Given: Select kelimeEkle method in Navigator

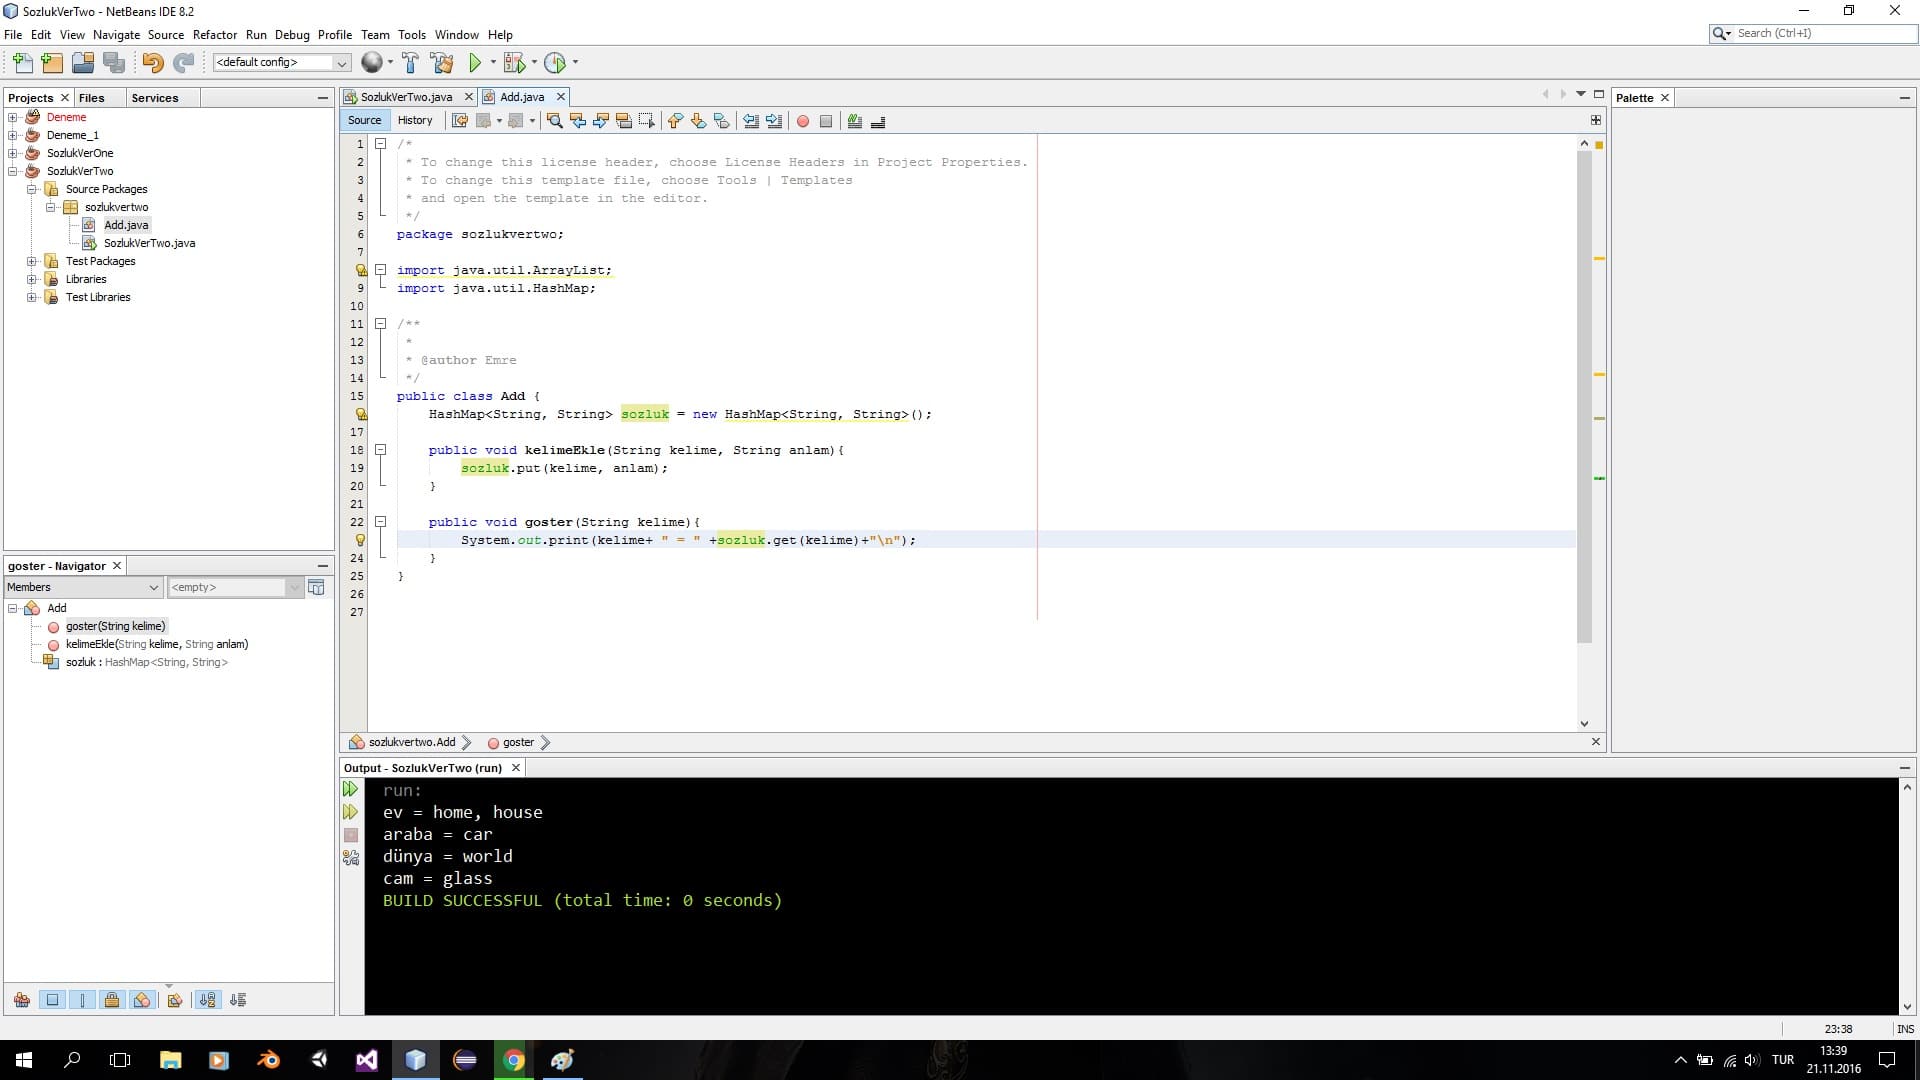Looking at the screenshot, I should (157, 644).
